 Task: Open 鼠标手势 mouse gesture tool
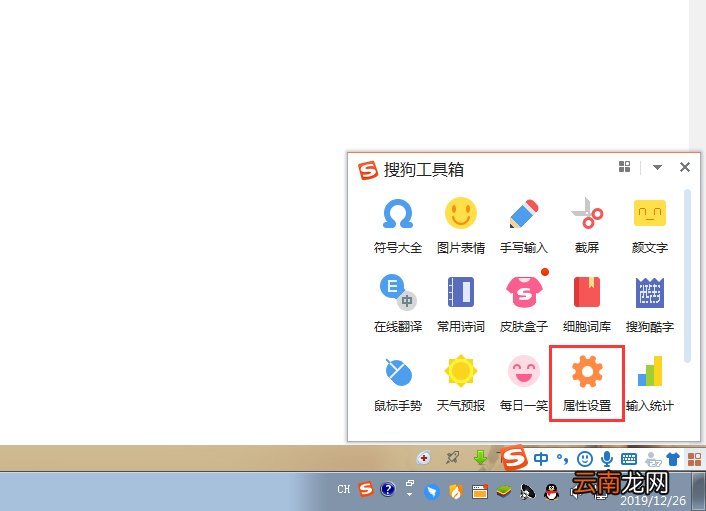[x=398, y=384]
